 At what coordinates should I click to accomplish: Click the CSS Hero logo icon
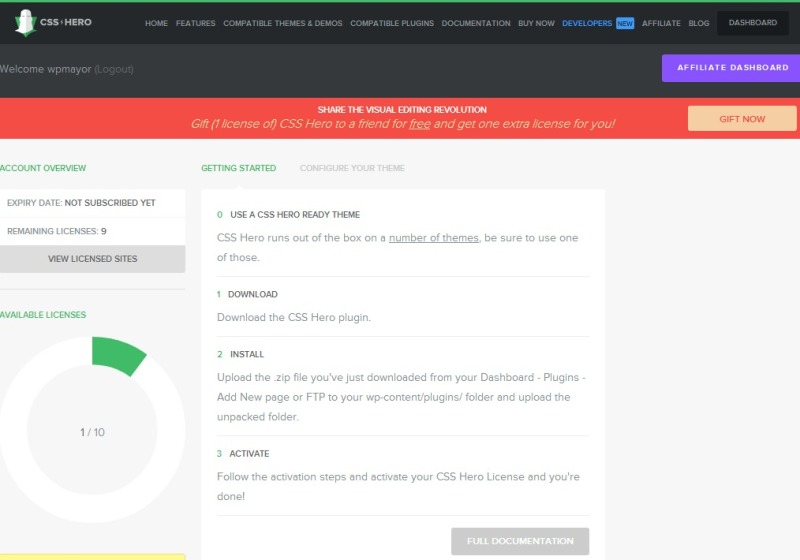tap(25, 22)
